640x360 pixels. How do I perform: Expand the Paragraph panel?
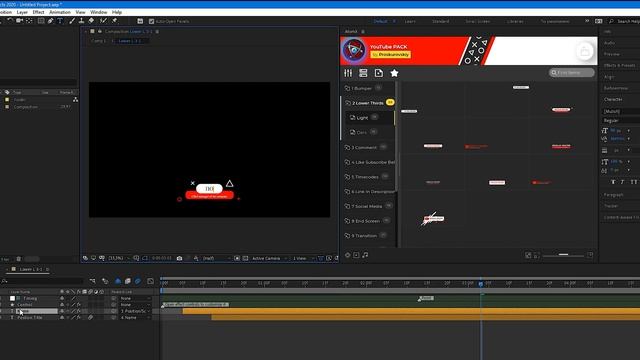point(613,195)
